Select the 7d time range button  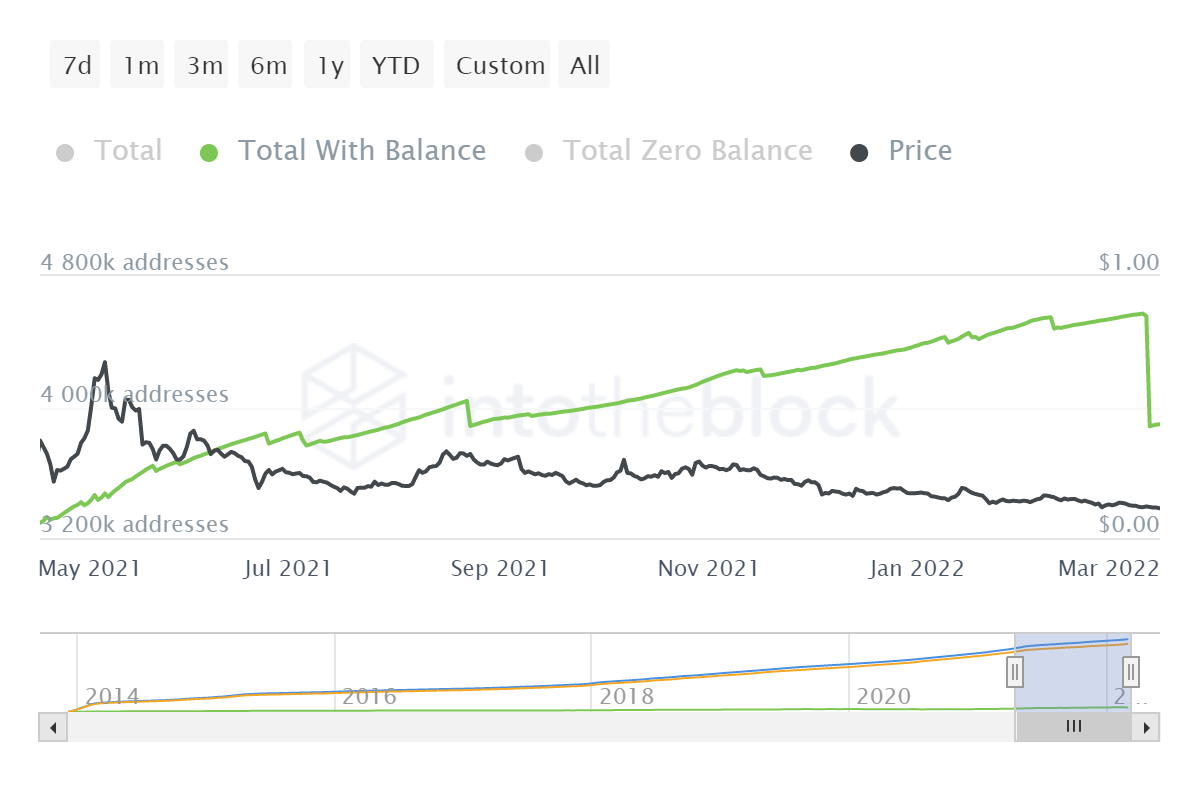76,66
